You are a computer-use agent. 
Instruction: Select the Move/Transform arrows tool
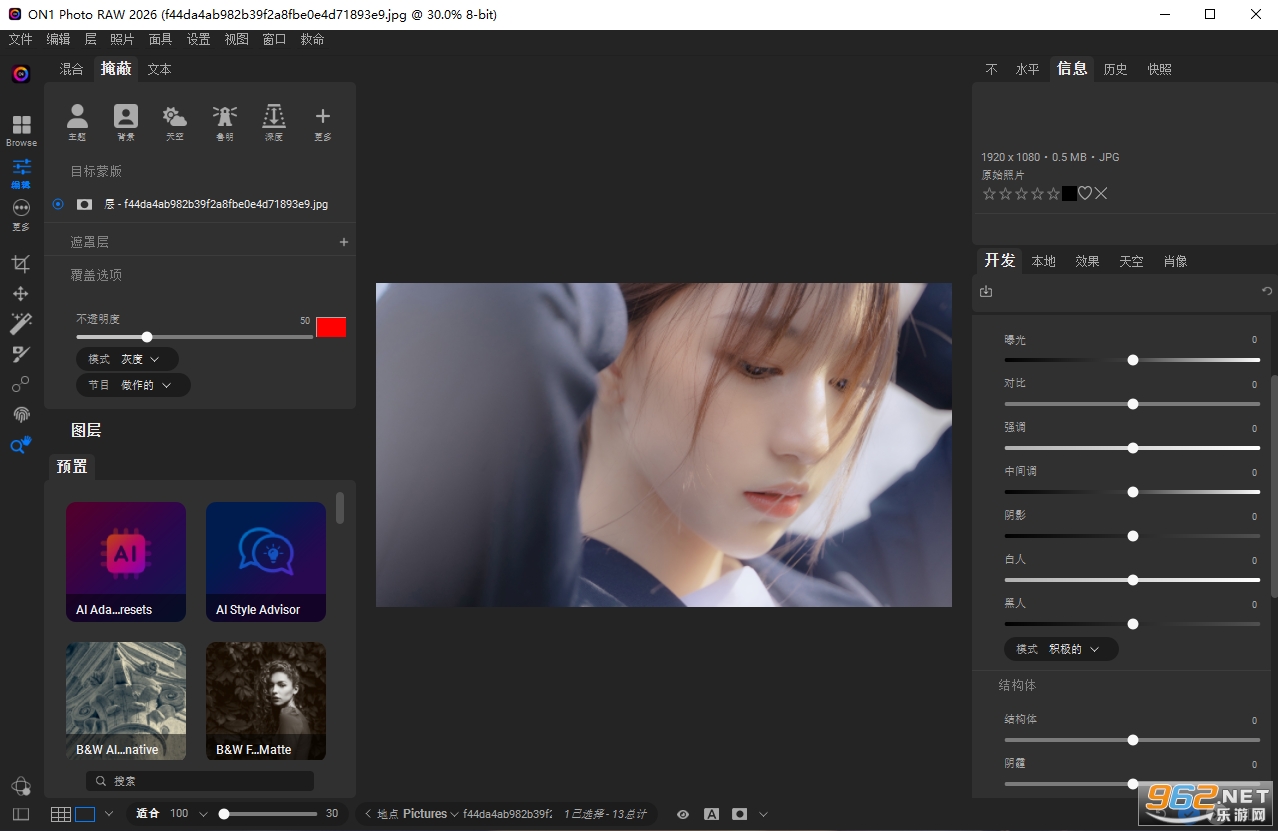tap(21, 294)
